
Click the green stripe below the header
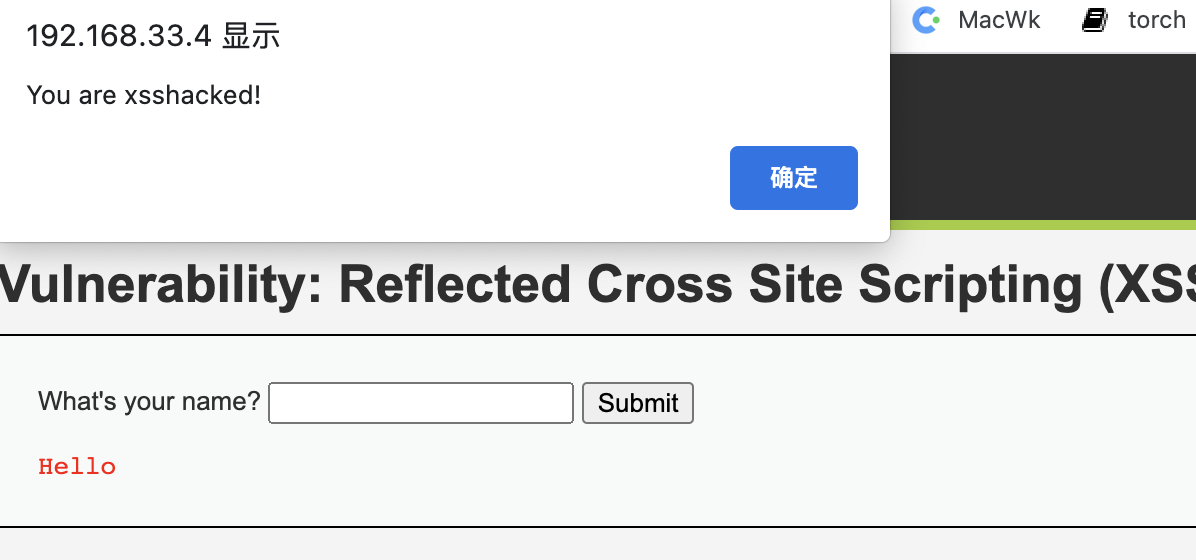pyautogui.click(x=1040, y=224)
